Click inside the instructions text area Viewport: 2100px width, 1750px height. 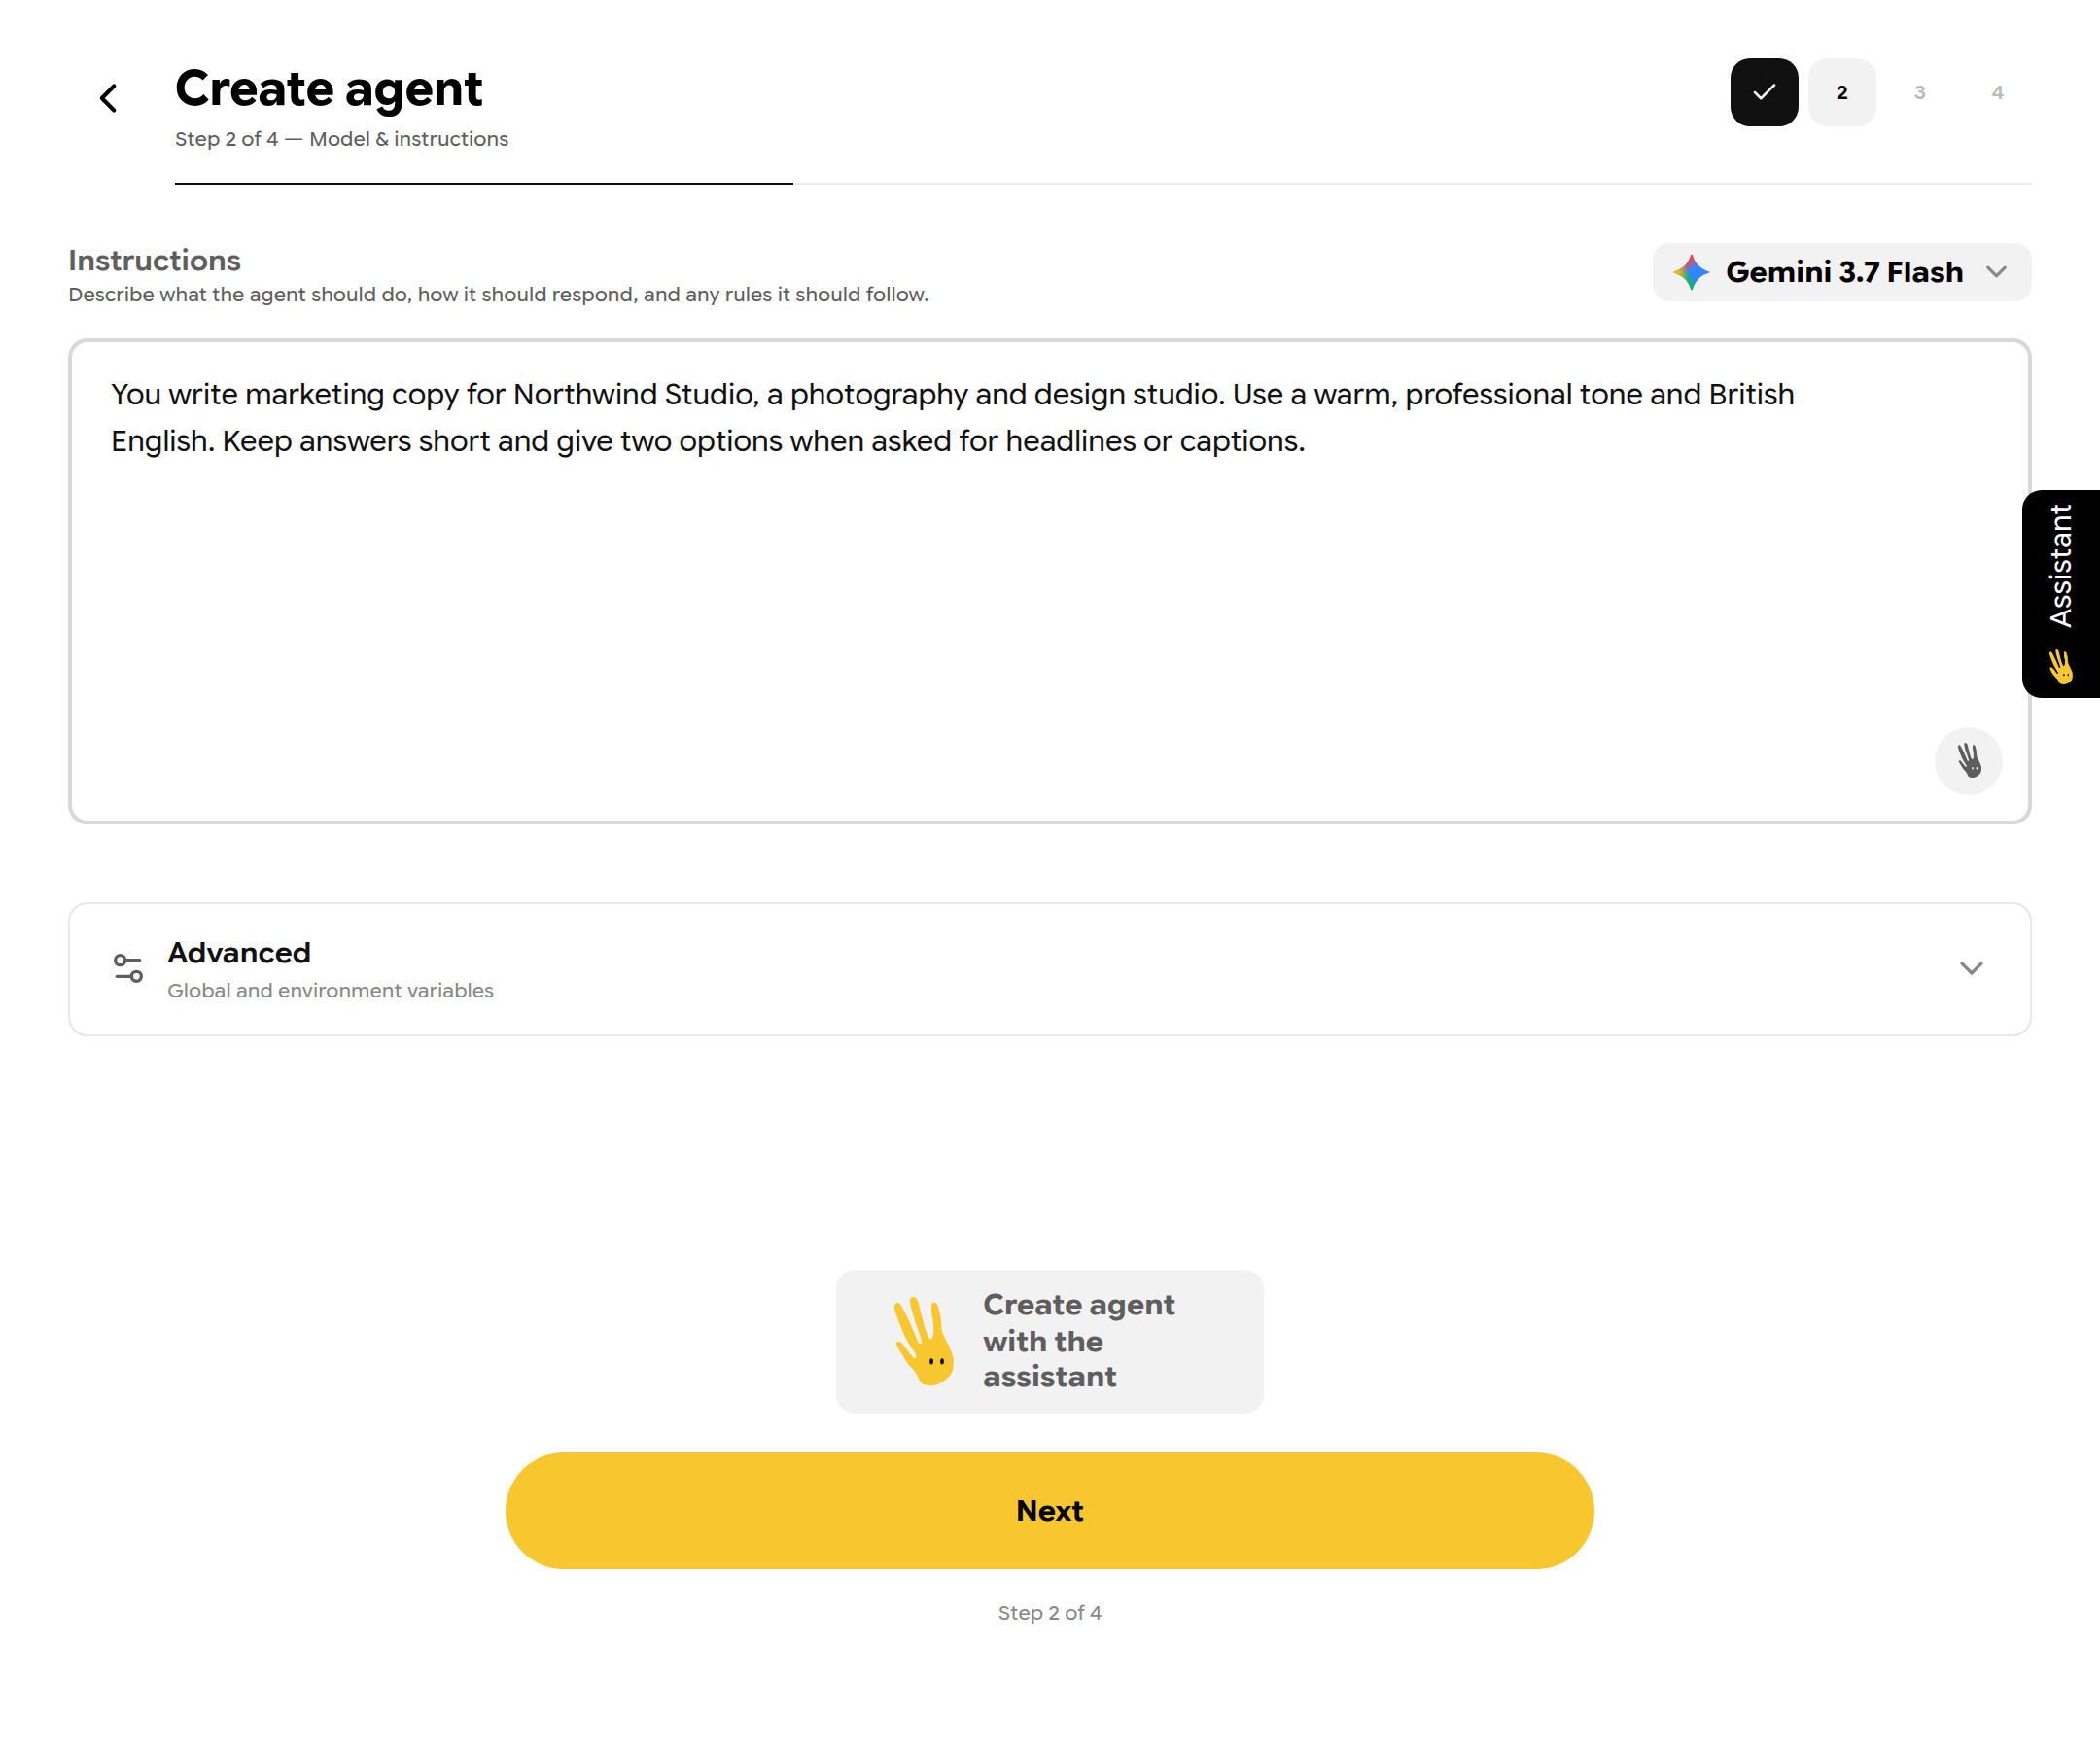[1050, 581]
